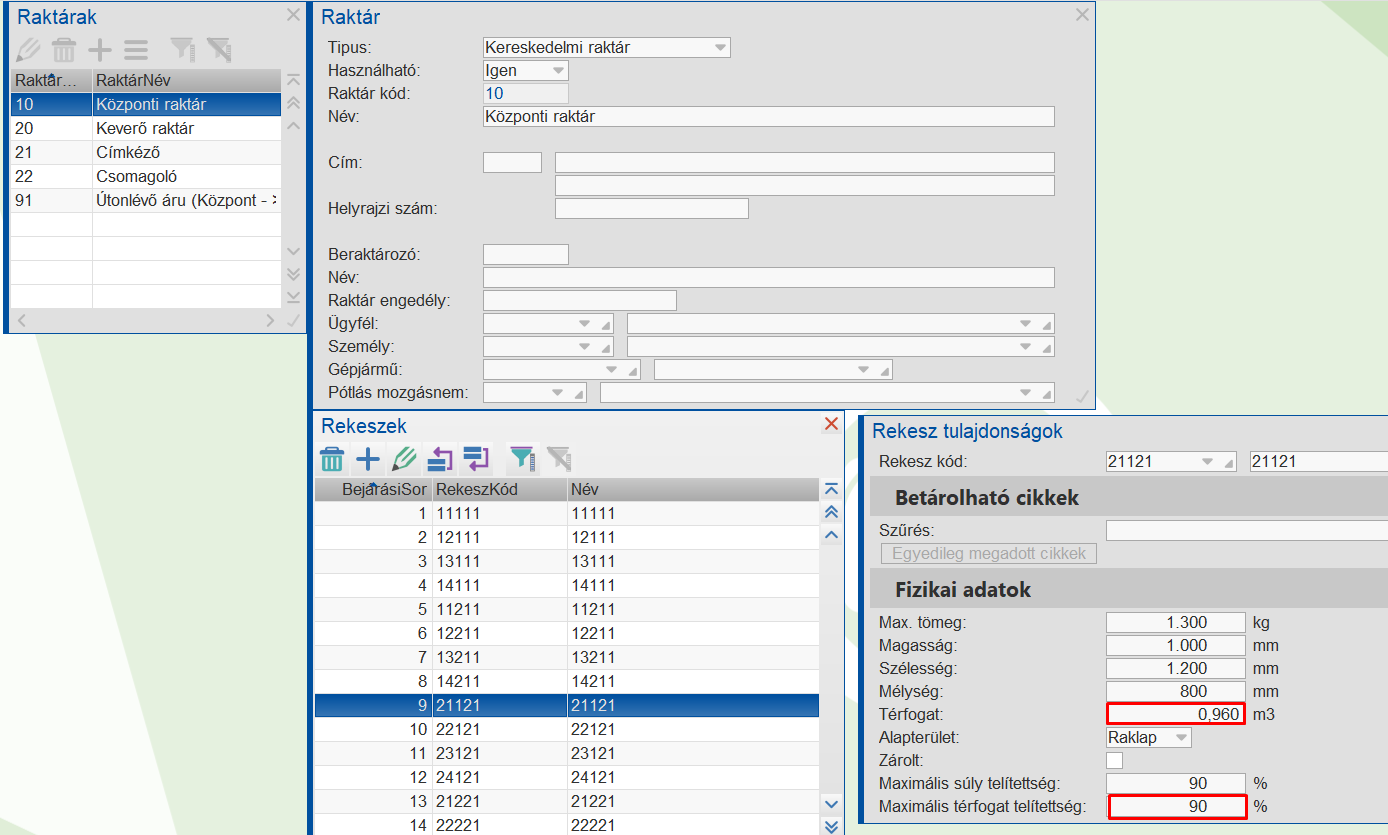Jump to first row in Rekeszek list

830,489
